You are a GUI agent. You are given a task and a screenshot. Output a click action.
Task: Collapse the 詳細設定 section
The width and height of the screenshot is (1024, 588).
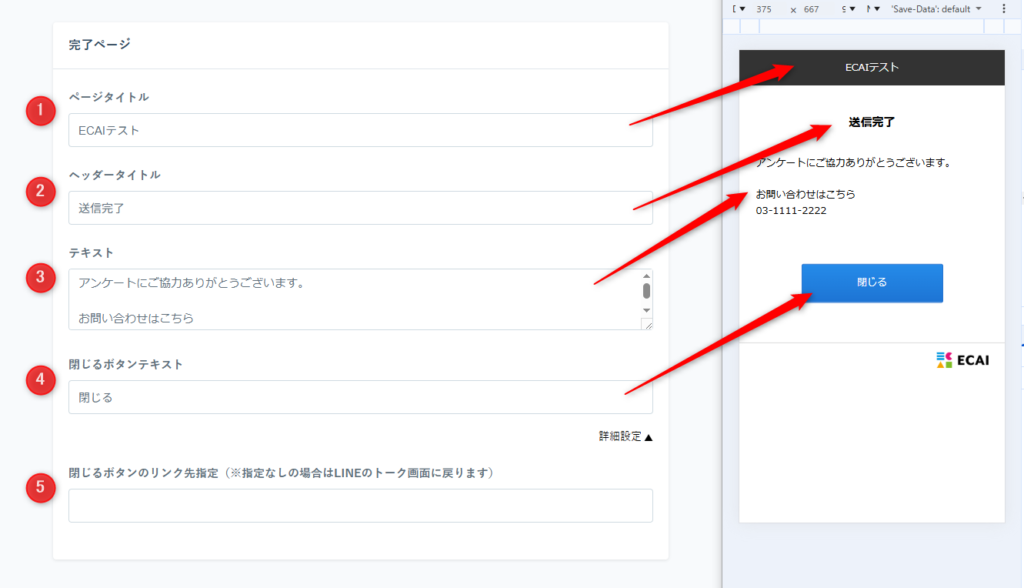point(625,436)
